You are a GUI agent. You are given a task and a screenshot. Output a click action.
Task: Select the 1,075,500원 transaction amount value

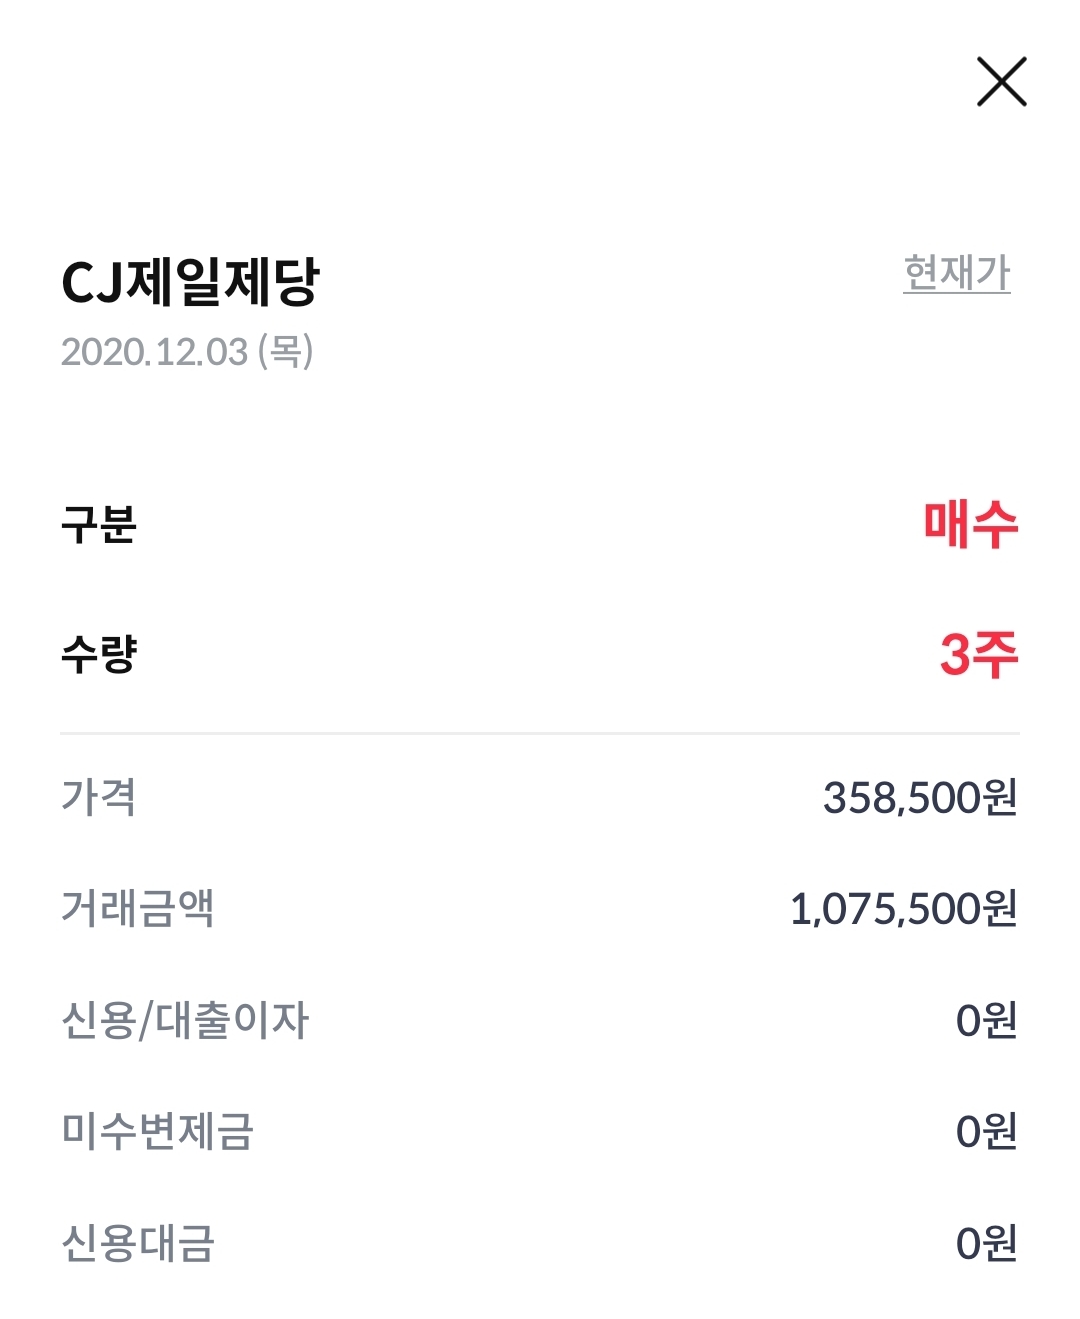pyautogui.click(x=904, y=909)
